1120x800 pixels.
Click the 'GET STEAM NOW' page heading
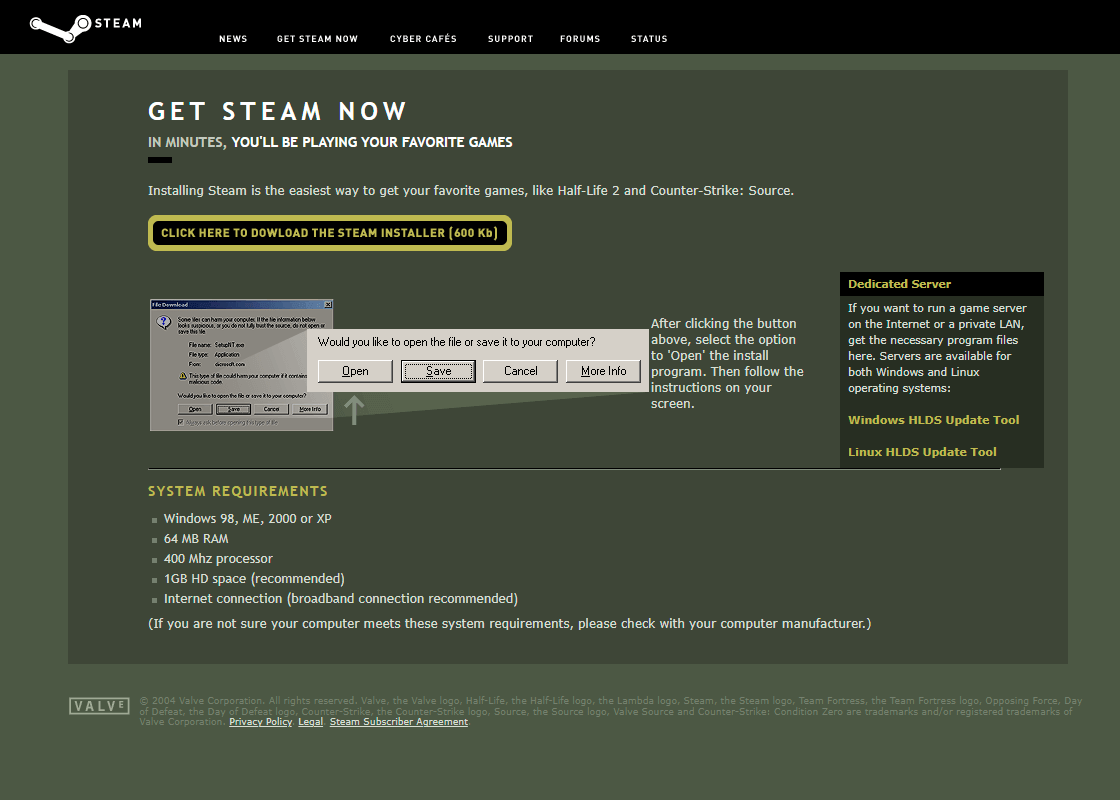pos(277,111)
